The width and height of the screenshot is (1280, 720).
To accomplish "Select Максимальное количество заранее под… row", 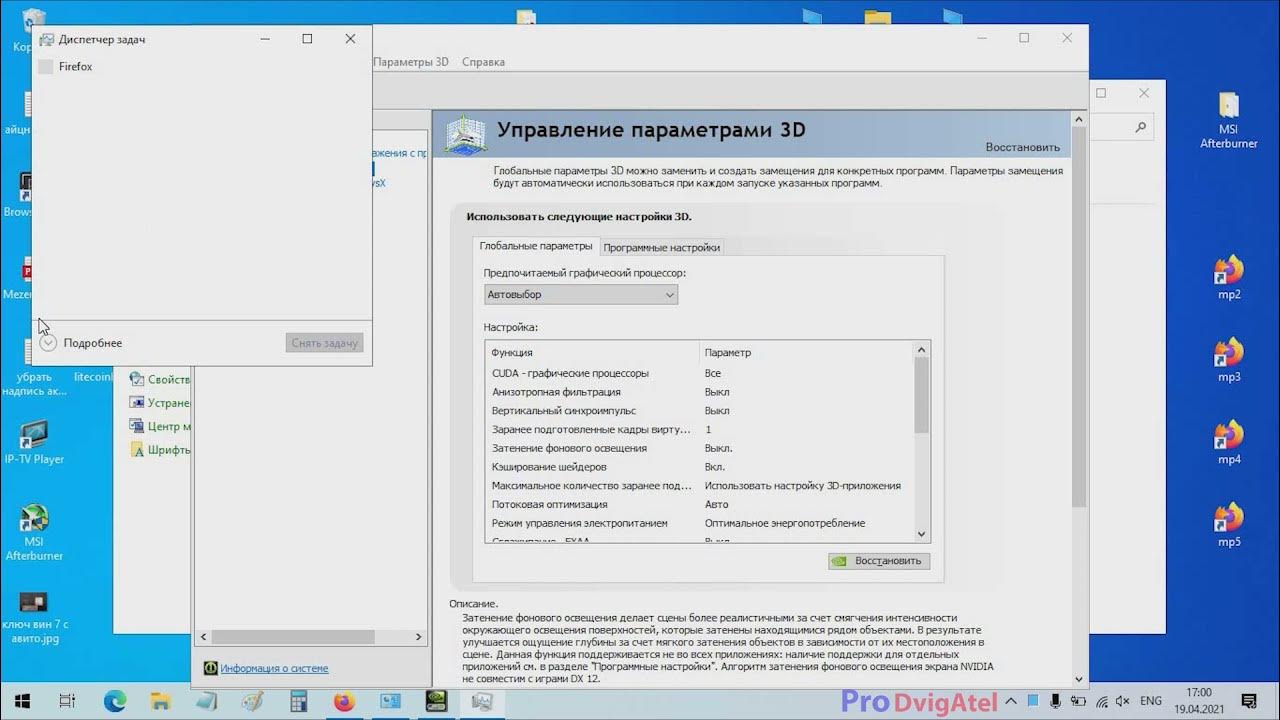I will point(699,486).
